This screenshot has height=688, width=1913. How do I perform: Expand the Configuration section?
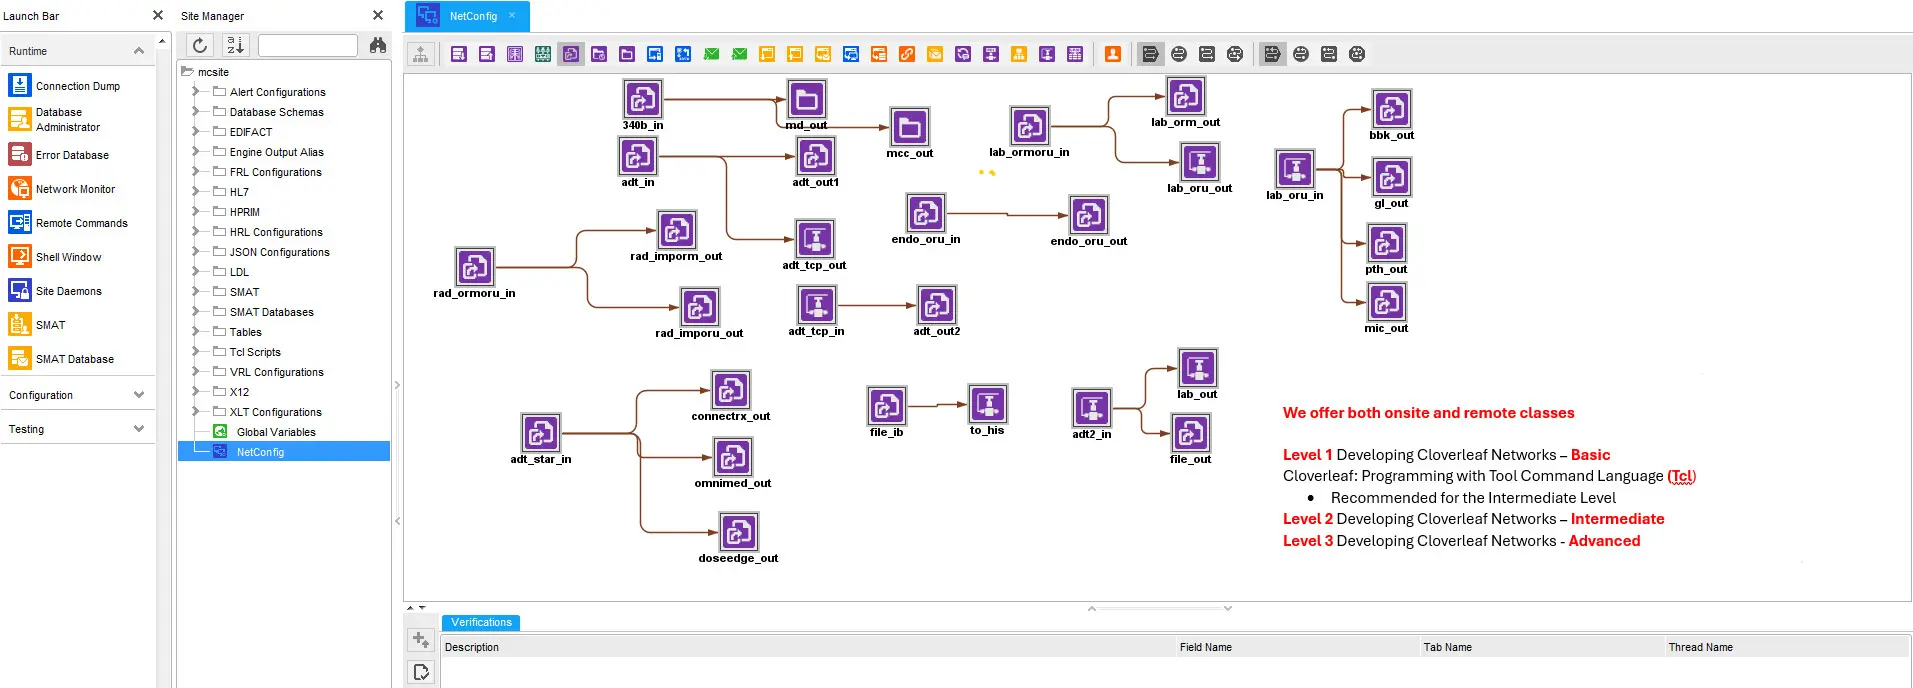tap(138, 395)
